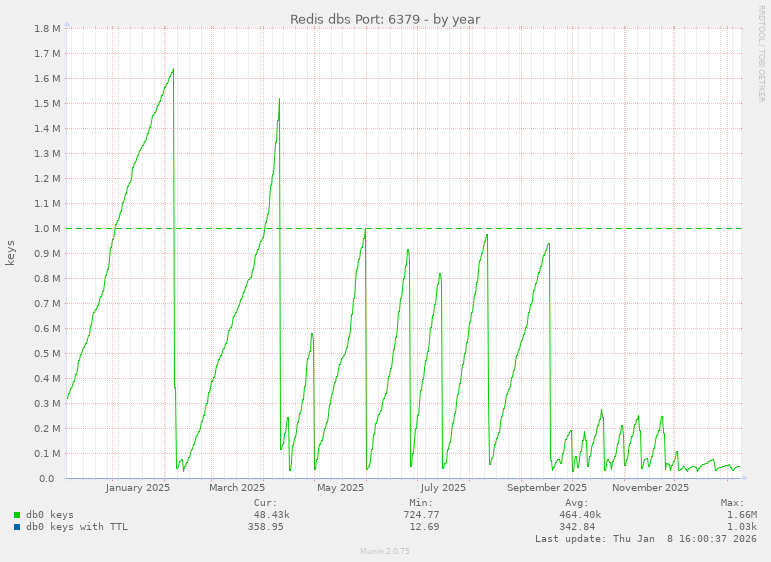Click the highest January peak of the green line
The width and height of the screenshot is (771, 562).
click(173, 69)
